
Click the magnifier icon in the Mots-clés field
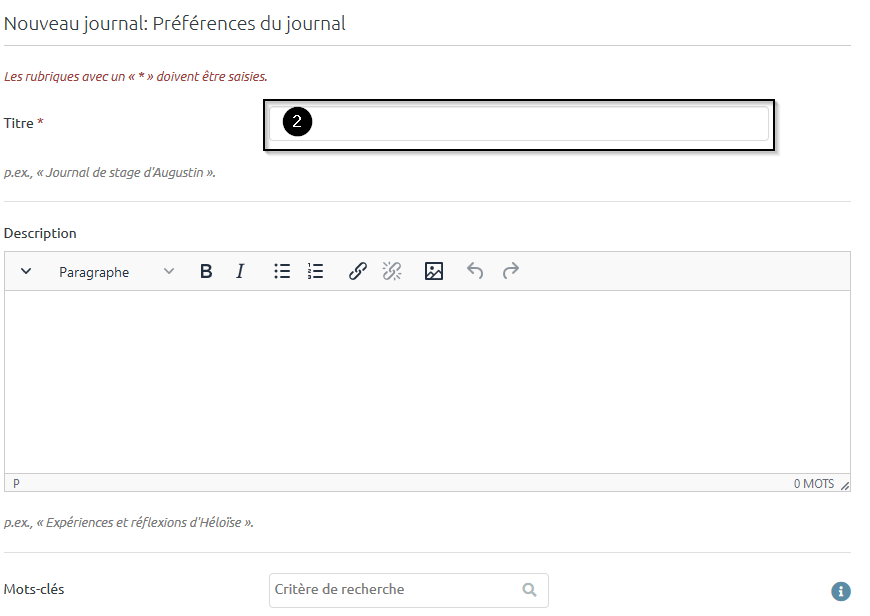point(530,590)
